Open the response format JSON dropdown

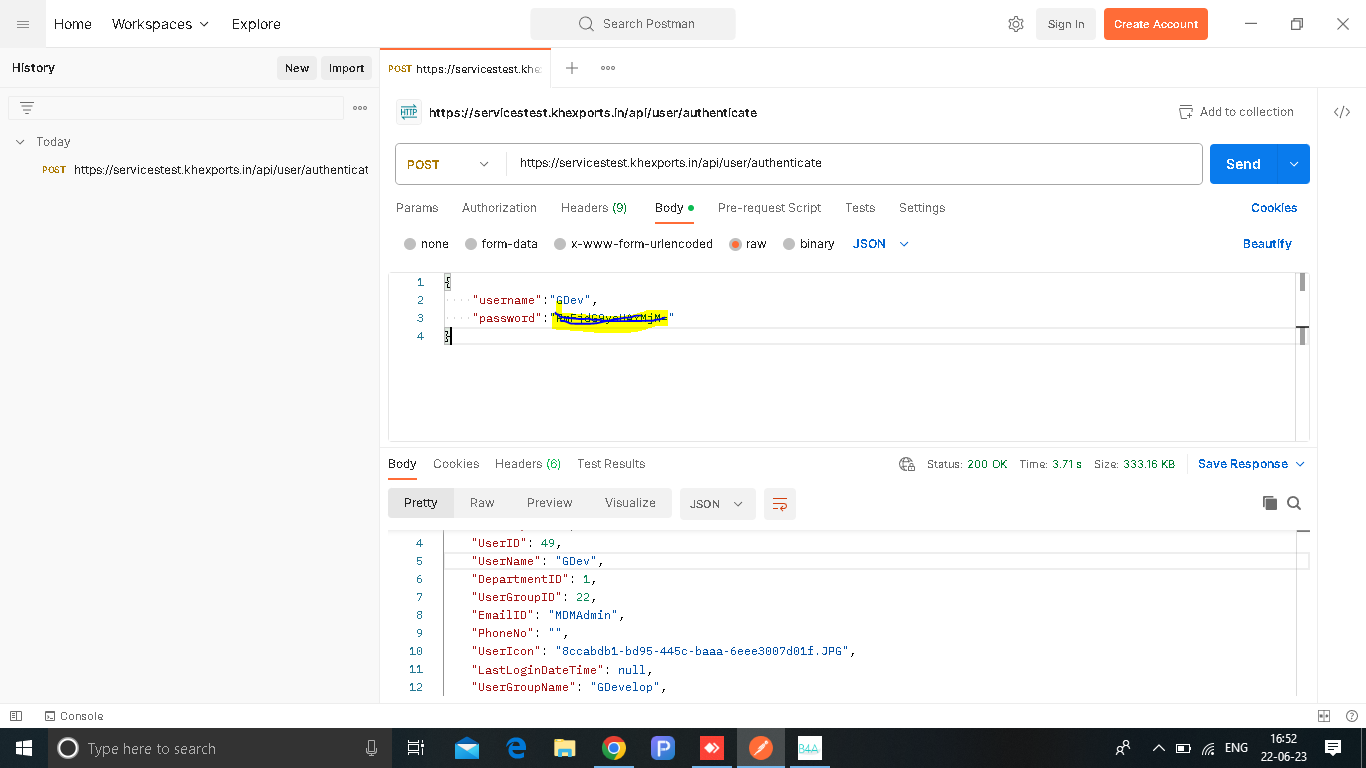[716, 504]
